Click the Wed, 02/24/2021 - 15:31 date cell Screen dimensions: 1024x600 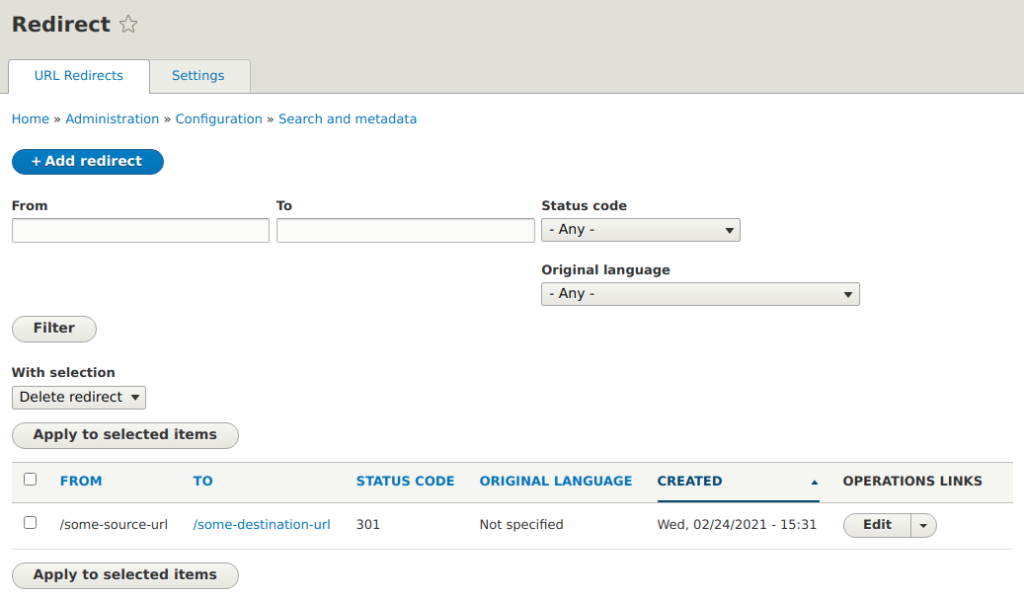click(x=737, y=525)
